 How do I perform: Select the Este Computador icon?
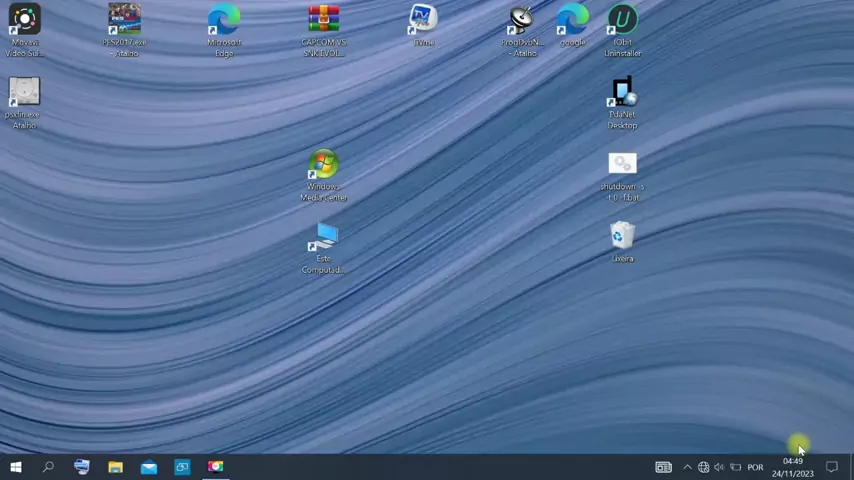point(323,238)
